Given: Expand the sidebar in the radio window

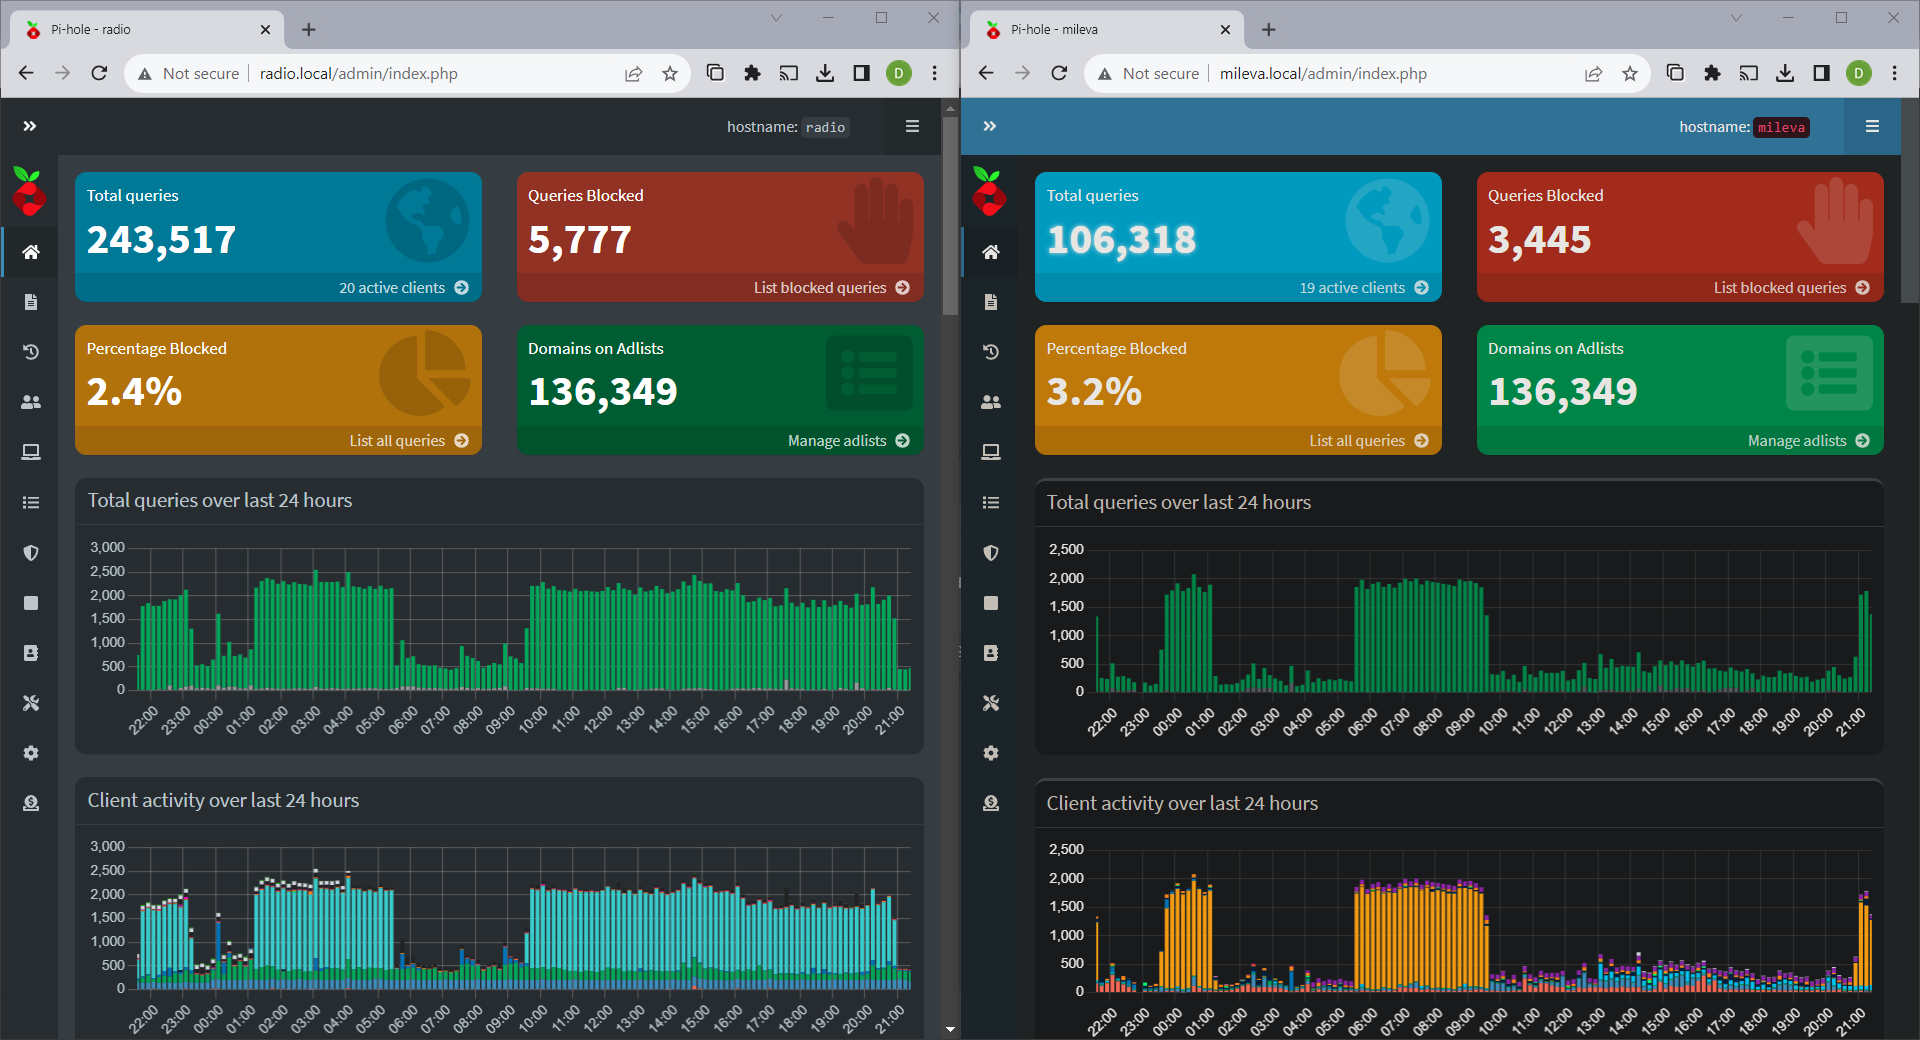Looking at the screenshot, I should [30, 126].
